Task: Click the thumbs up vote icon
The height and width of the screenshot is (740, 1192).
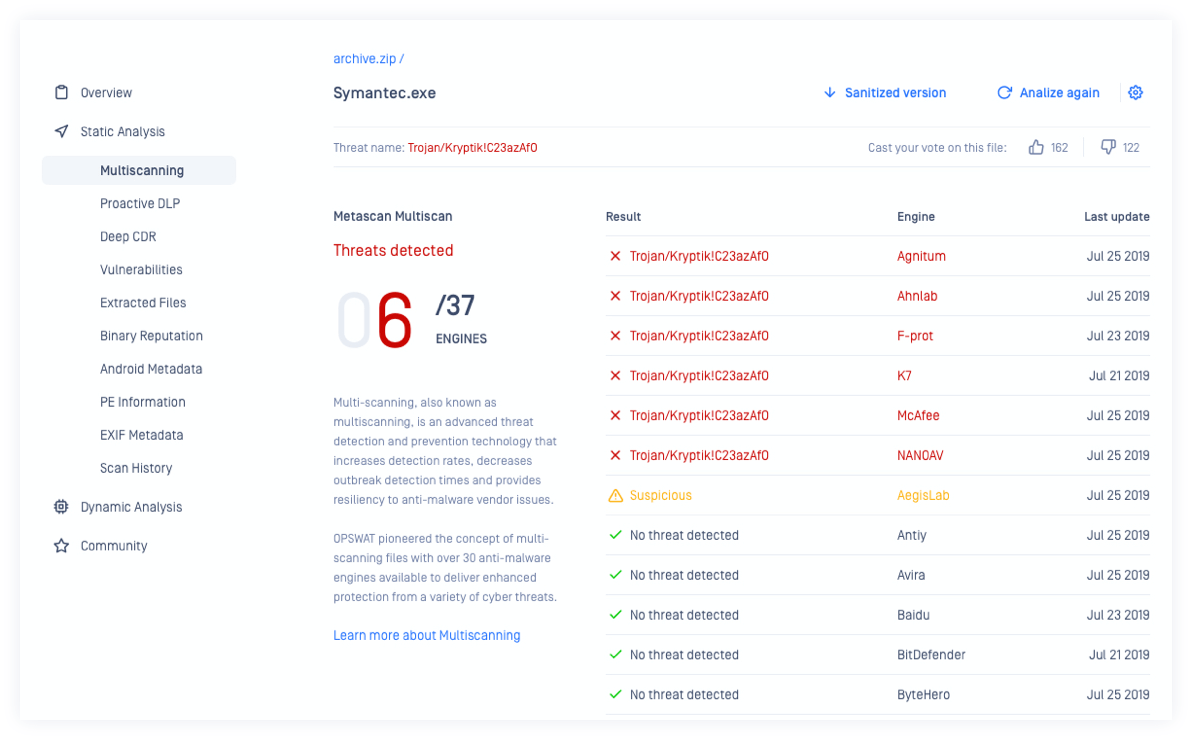Action: (1036, 148)
